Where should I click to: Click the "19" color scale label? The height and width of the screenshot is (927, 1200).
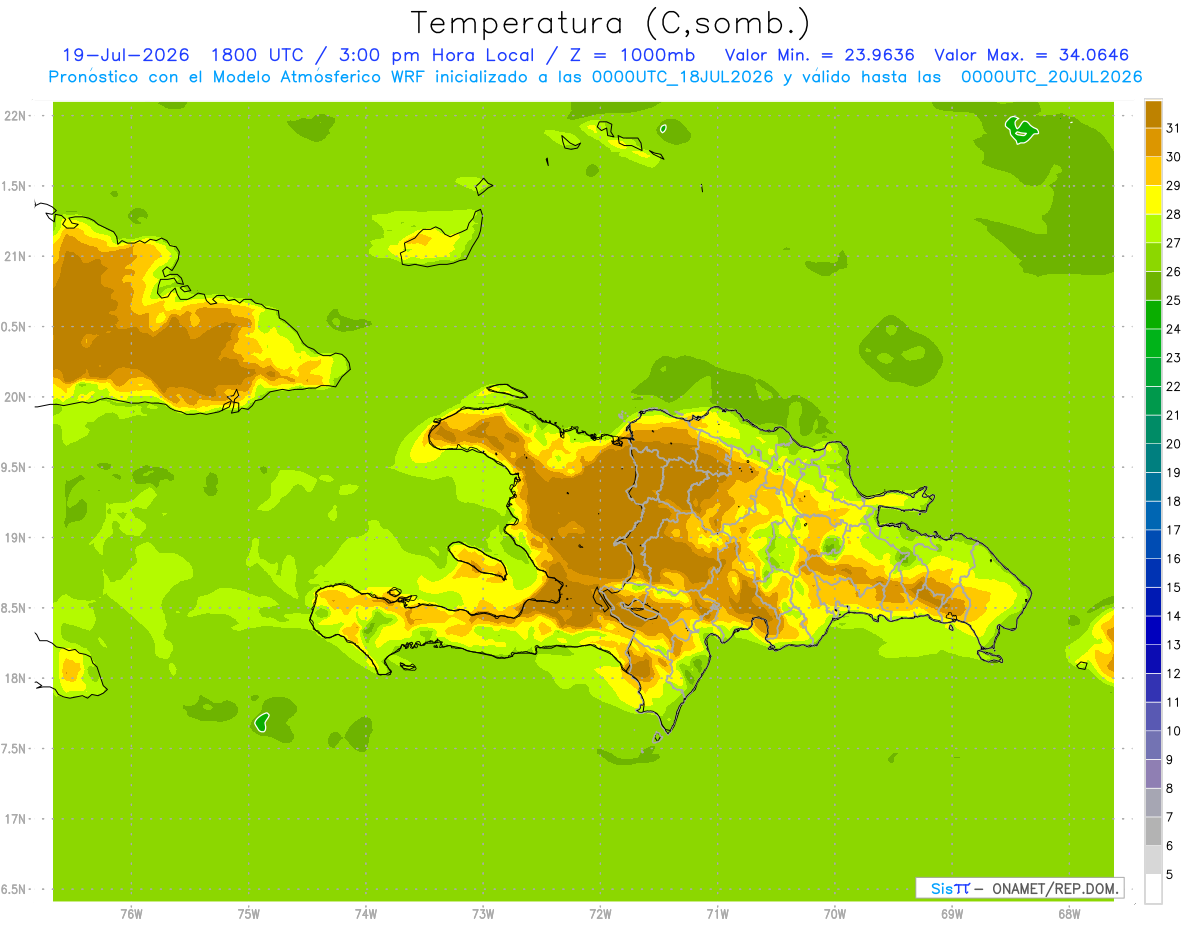click(x=1174, y=473)
